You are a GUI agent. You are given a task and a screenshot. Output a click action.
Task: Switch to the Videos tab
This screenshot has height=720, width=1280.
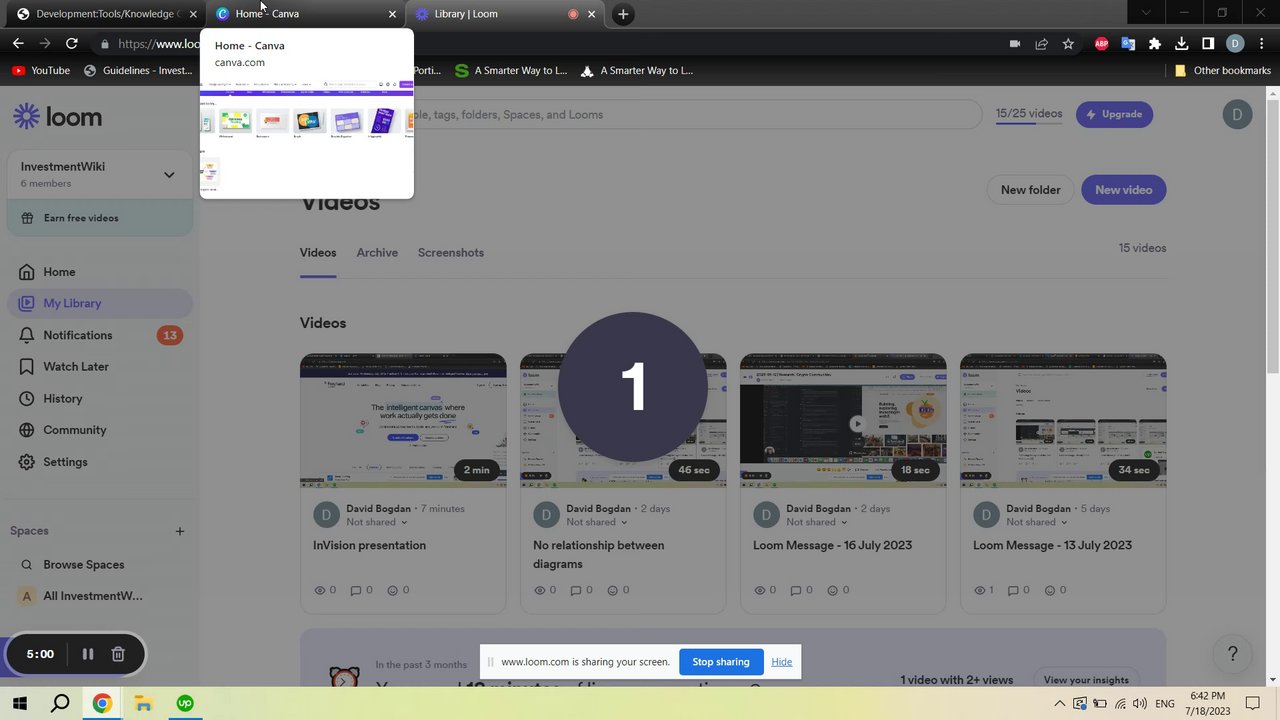click(x=318, y=253)
